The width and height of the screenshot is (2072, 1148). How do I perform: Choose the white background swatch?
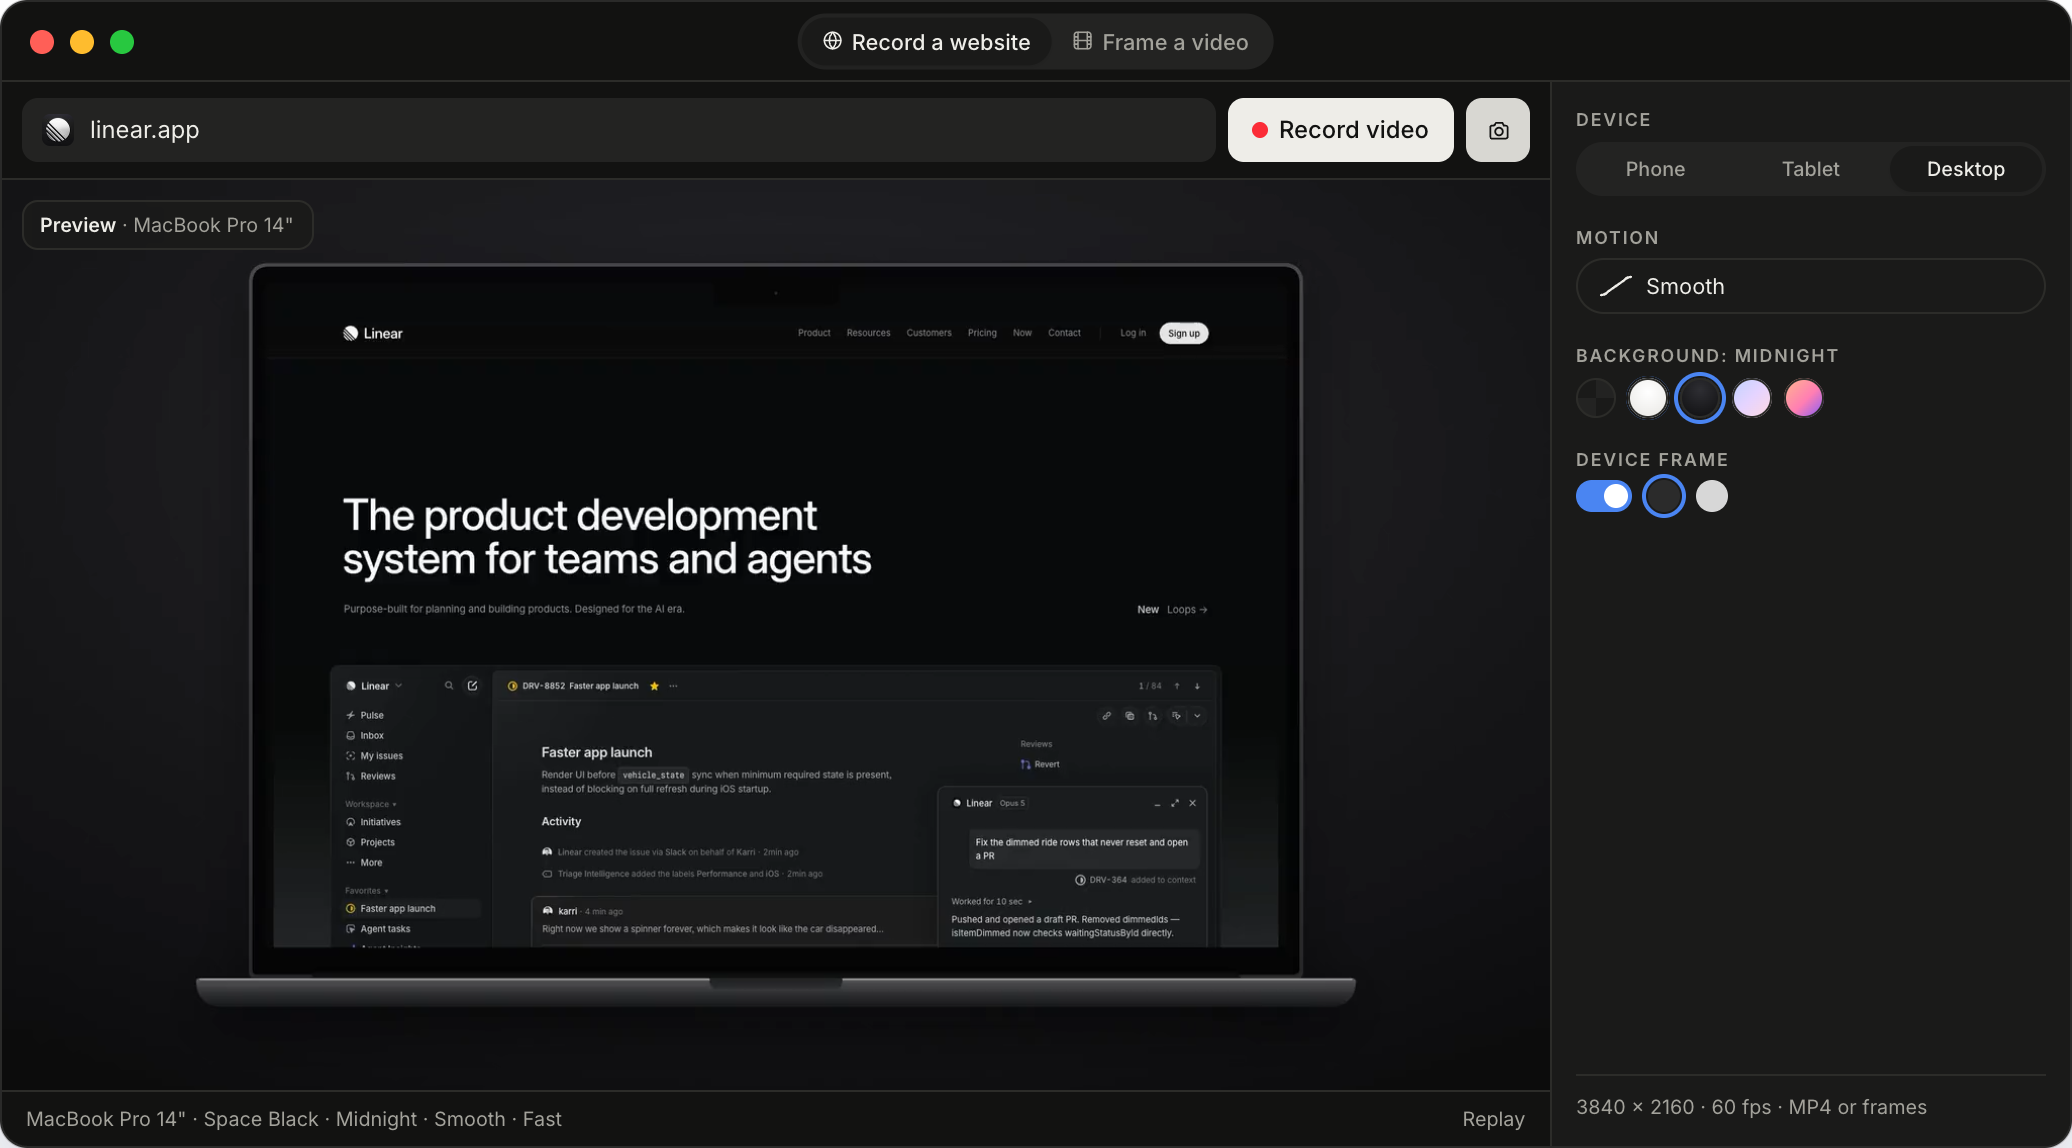pyautogui.click(x=1647, y=398)
